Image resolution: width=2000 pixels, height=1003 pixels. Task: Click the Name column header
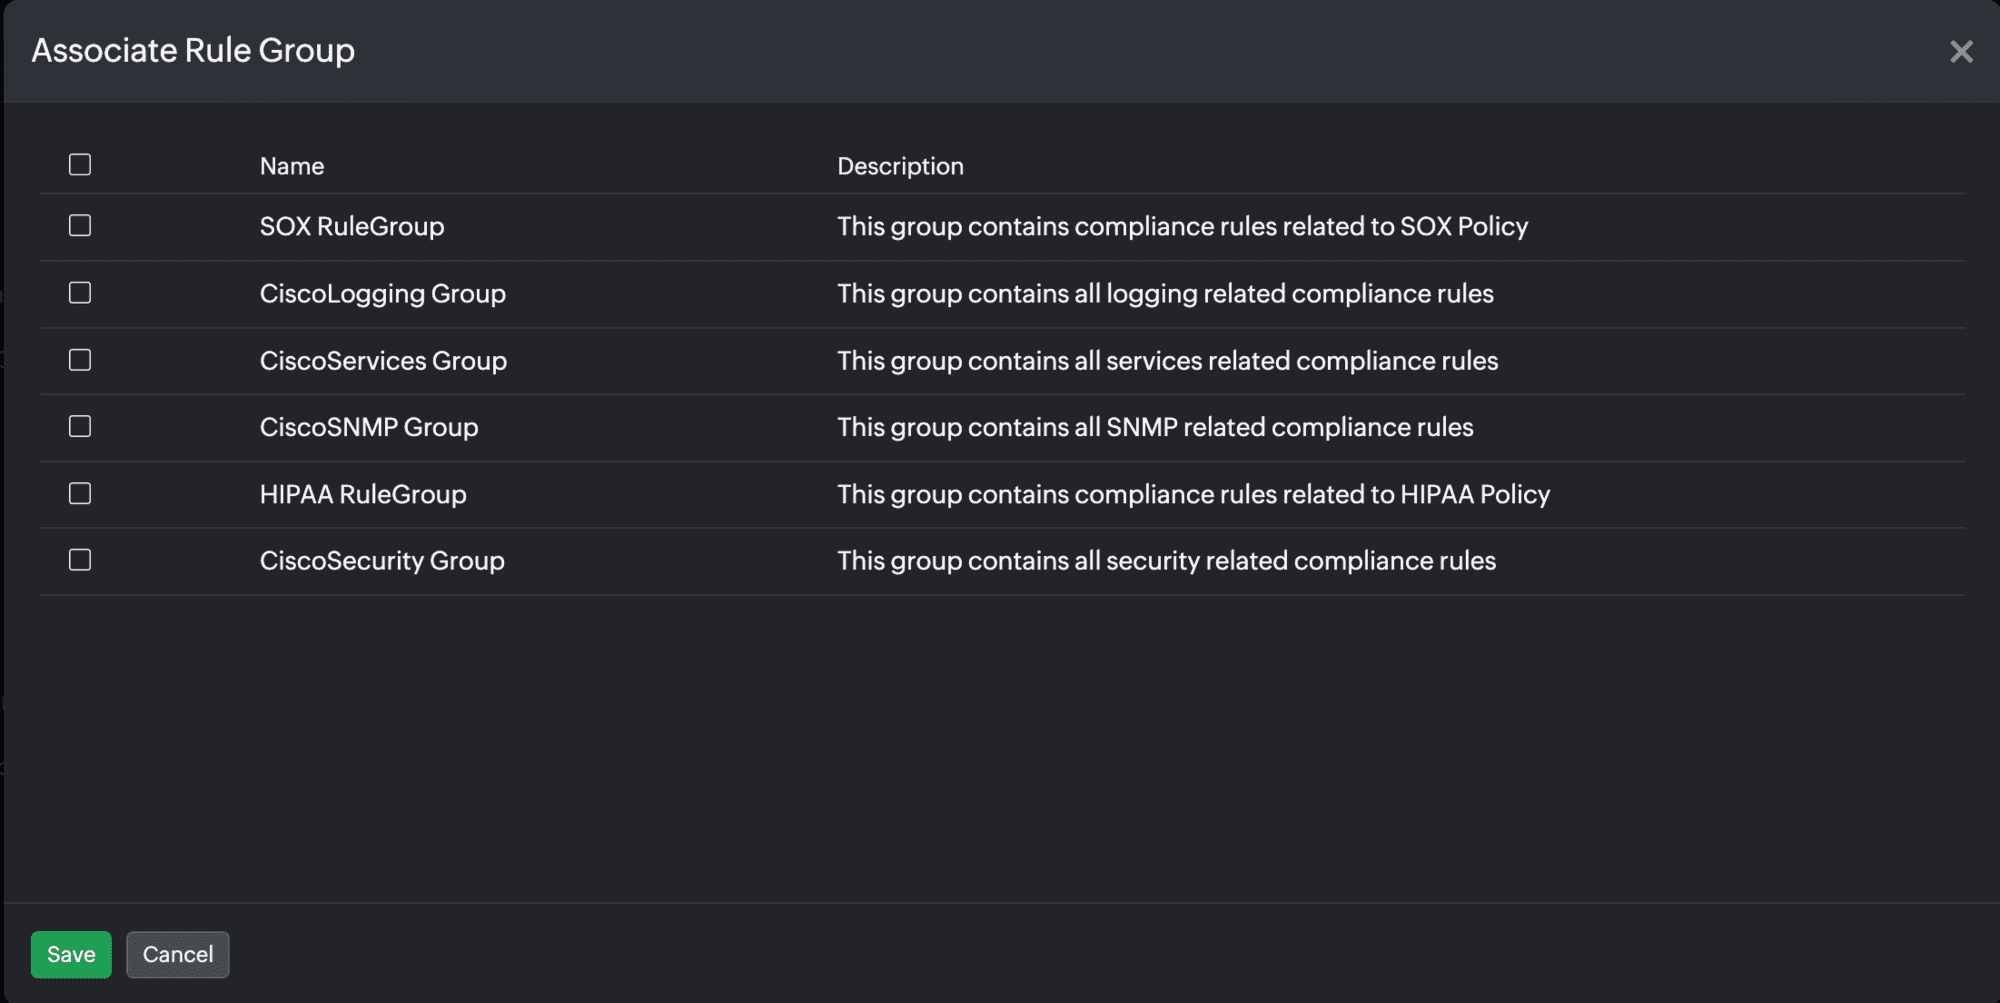click(292, 166)
